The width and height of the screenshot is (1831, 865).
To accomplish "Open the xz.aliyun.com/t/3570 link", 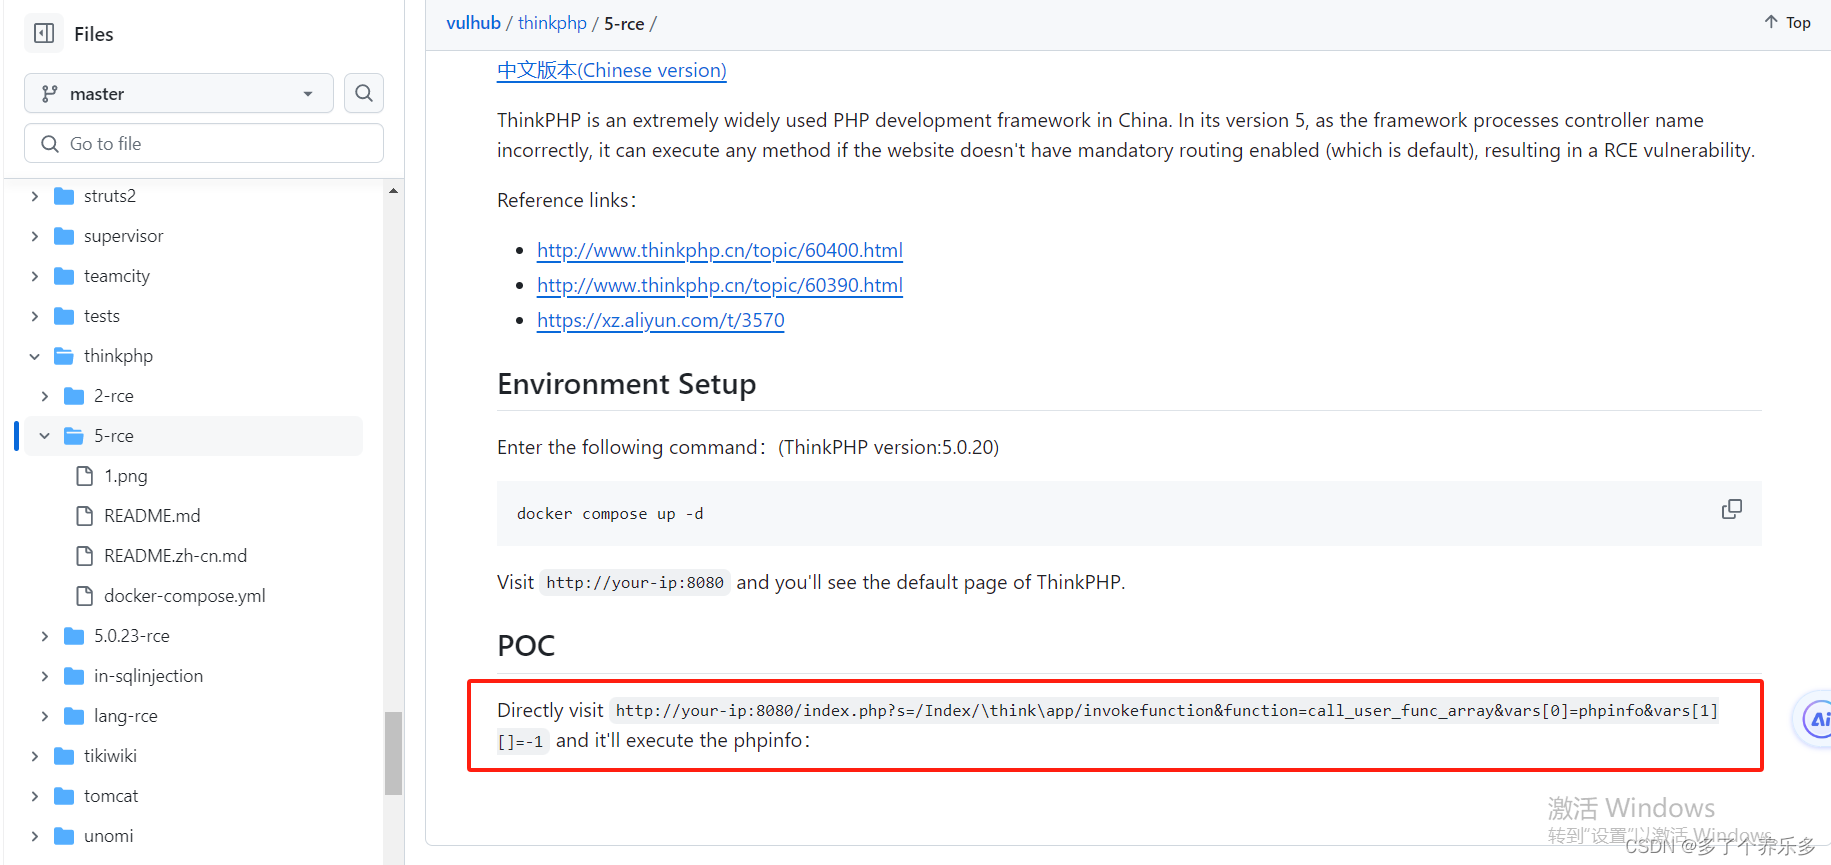I will click(661, 320).
